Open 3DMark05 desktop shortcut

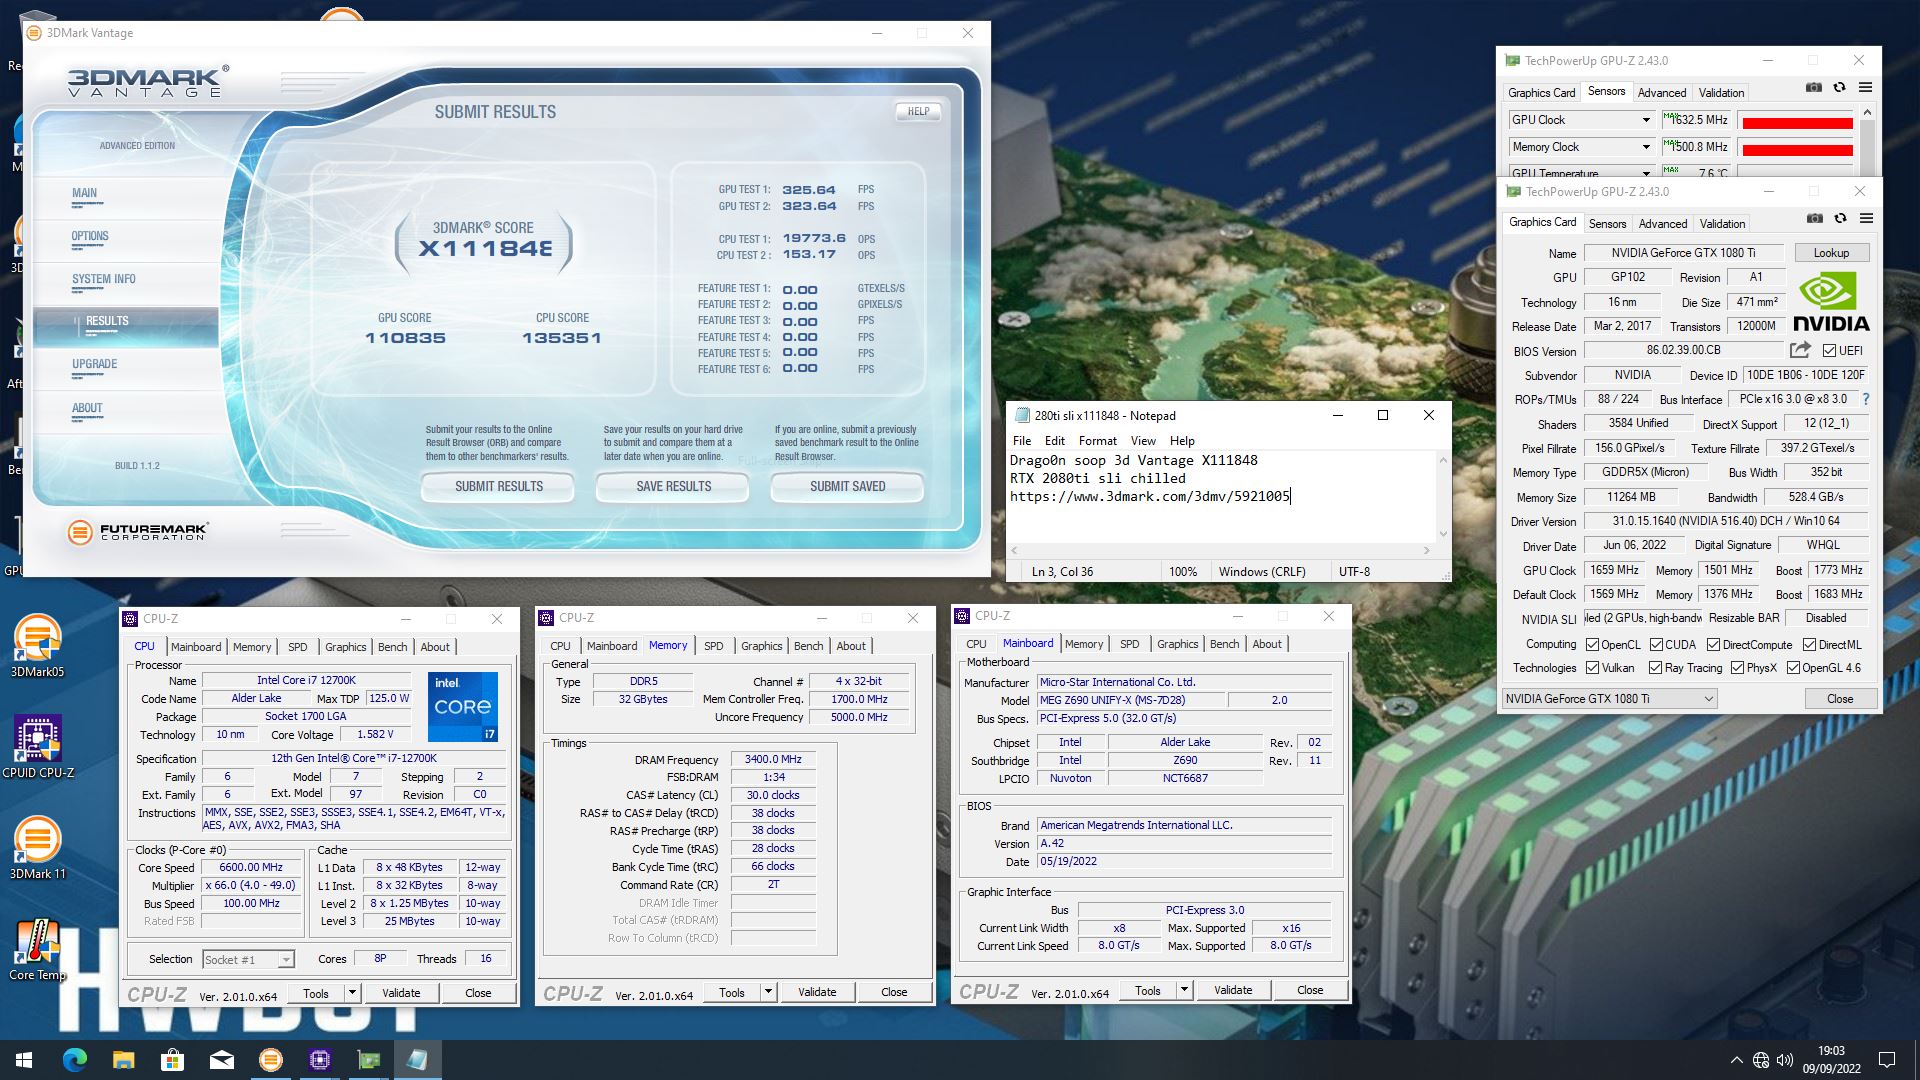[37, 646]
